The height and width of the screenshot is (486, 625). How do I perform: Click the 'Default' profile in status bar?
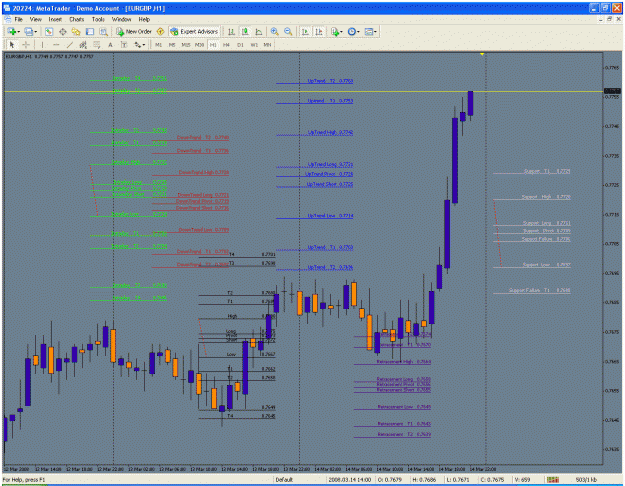pyautogui.click(x=284, y=480)
